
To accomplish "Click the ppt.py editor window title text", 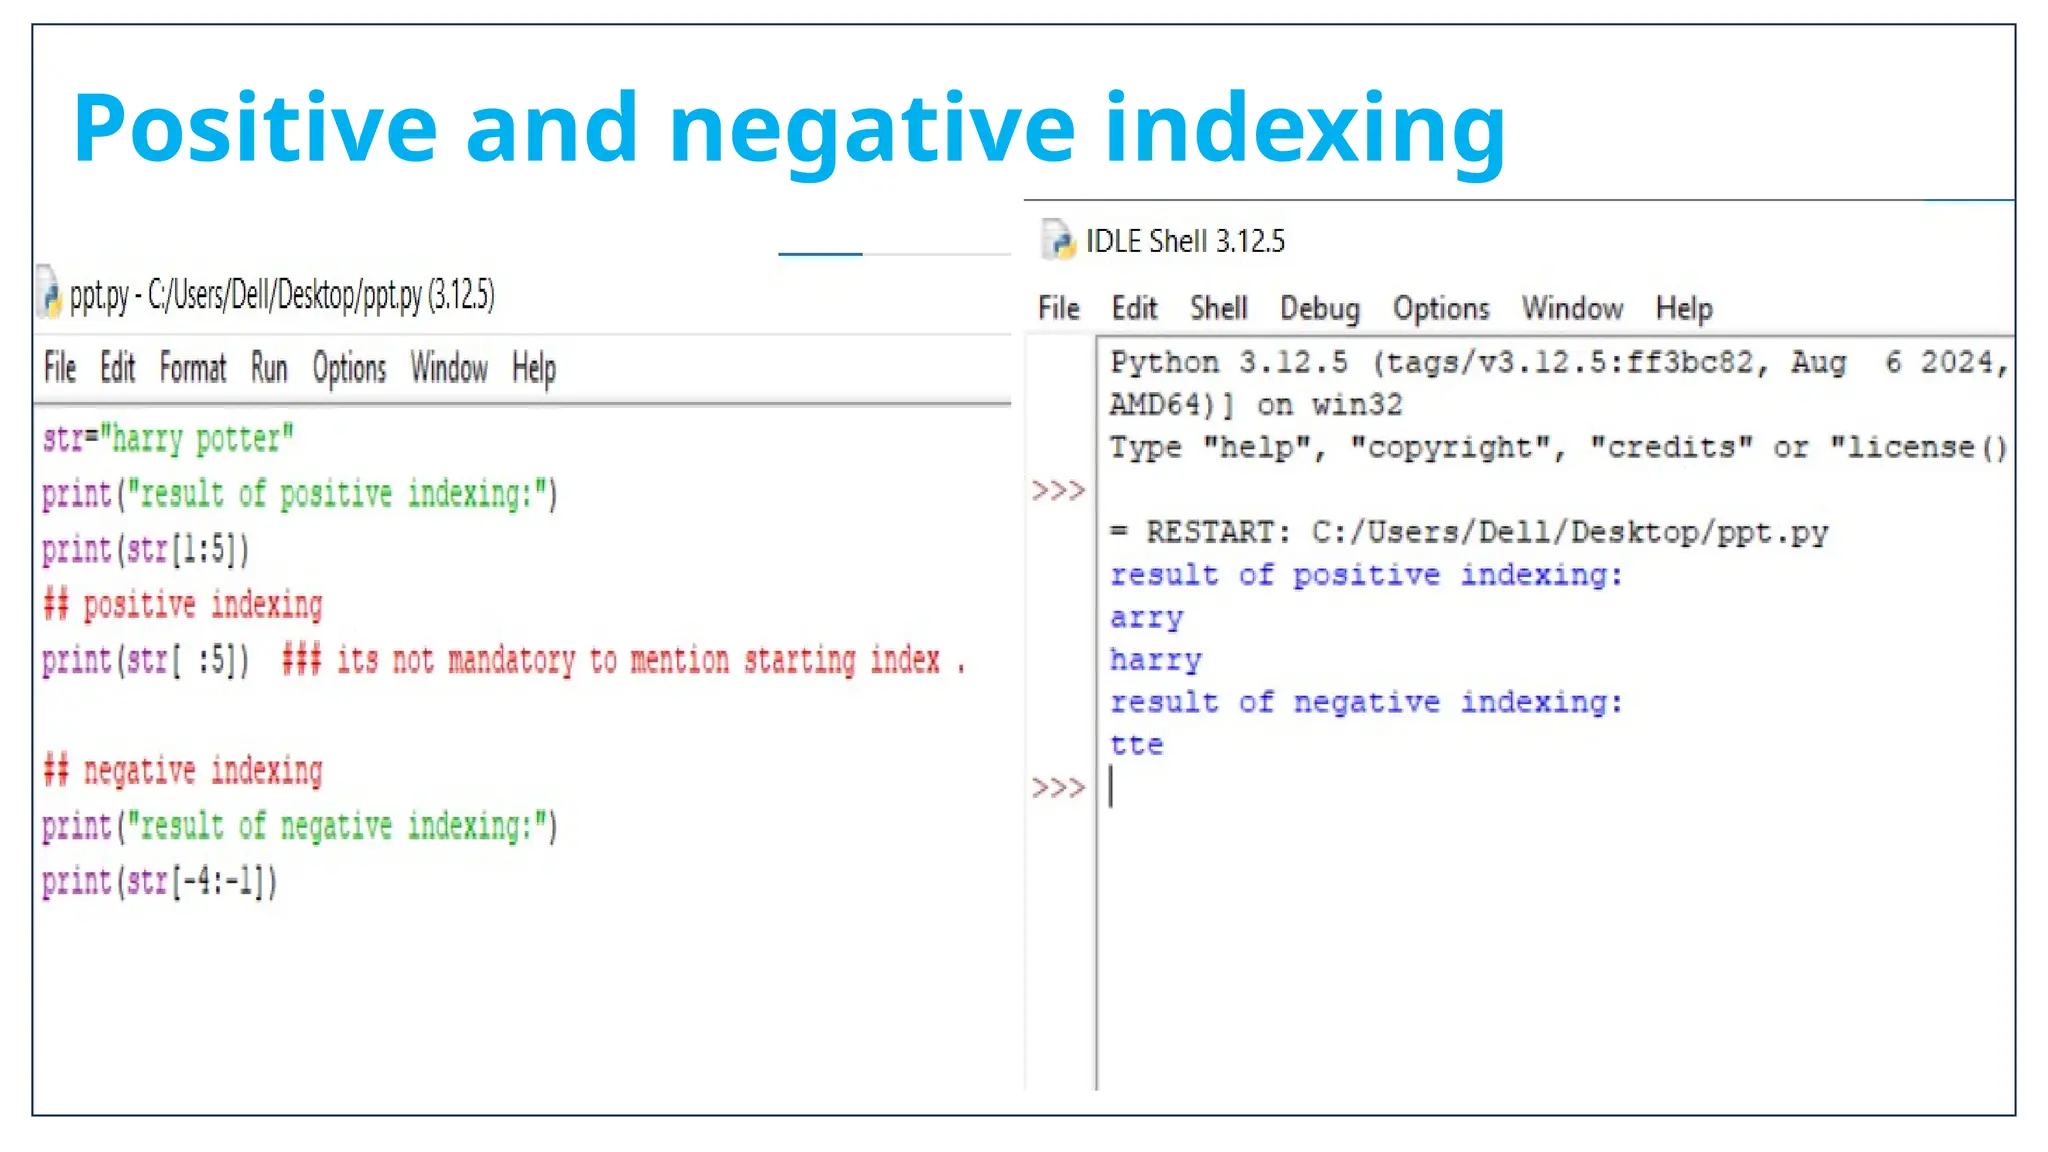I will [x=282, y=295].
